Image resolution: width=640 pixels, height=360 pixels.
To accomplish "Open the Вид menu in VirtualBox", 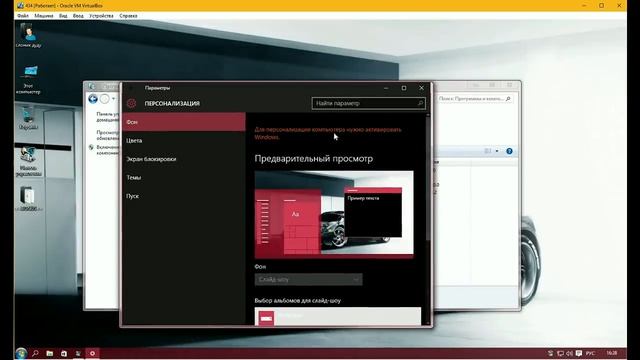I will 63,16.
